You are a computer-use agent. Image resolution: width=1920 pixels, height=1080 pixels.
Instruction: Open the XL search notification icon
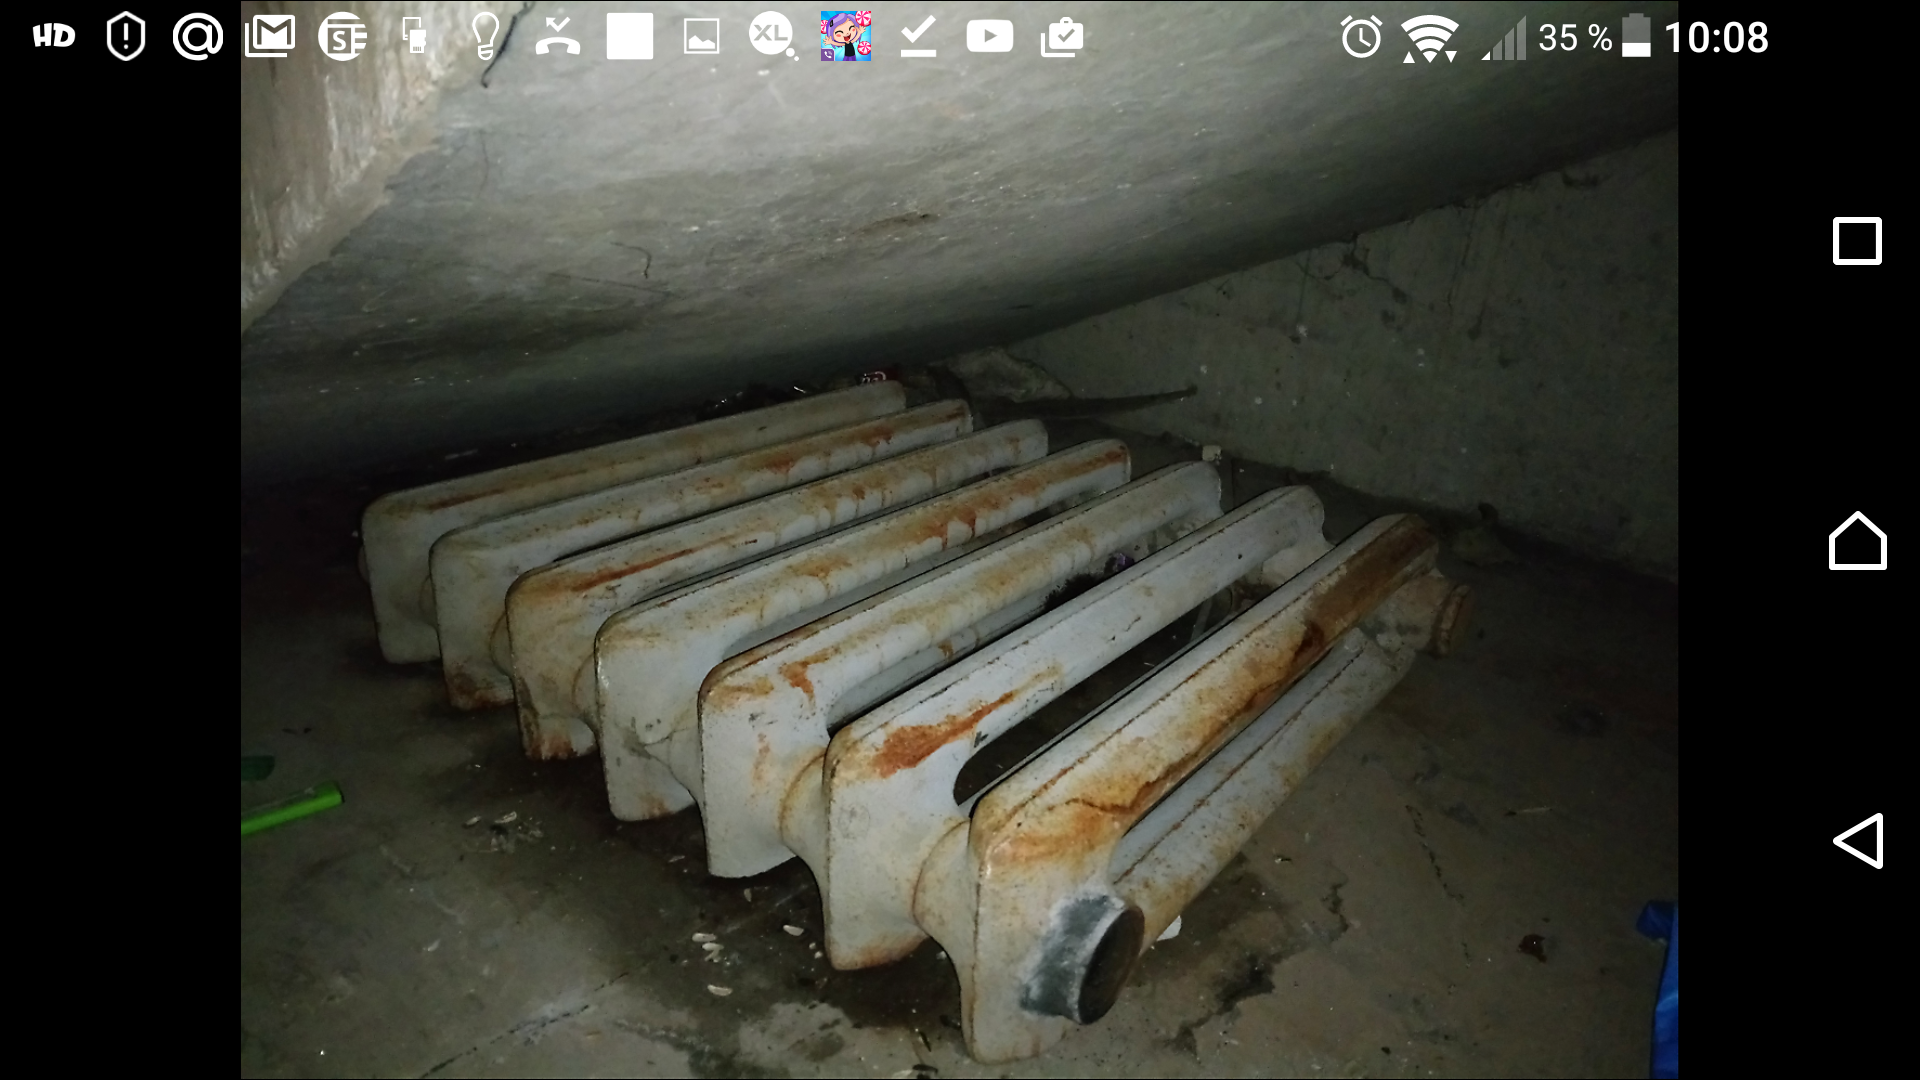click(x=773, y=37)
